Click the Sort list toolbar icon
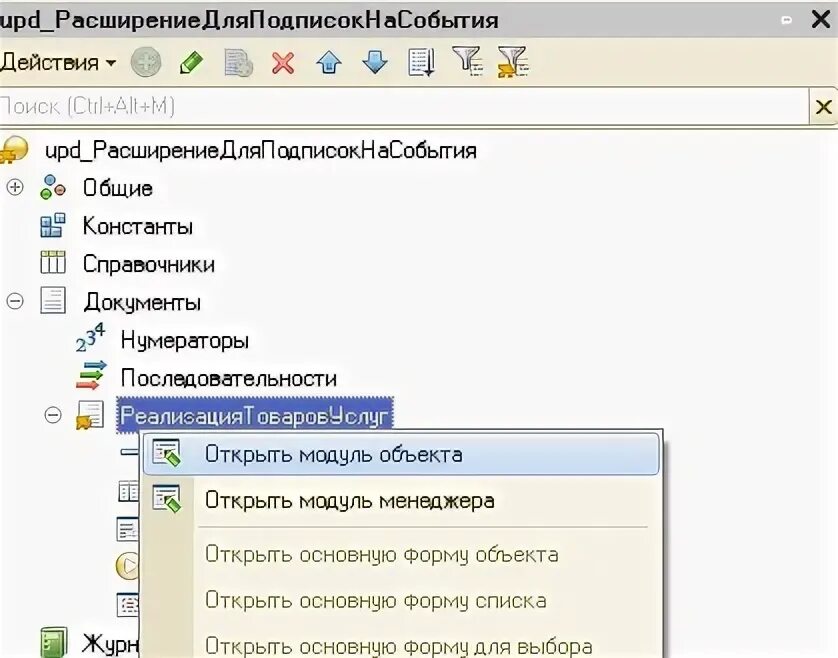Viewport: 838px width, 658px height. [x=421, y=63]
